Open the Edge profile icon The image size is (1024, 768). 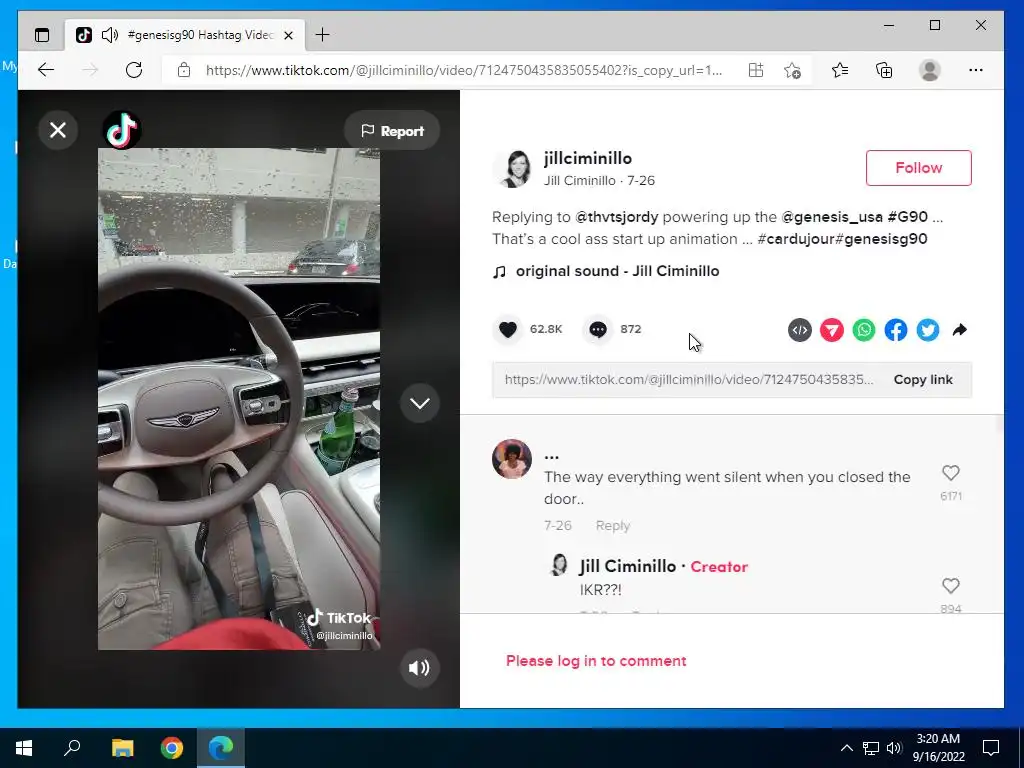point(929,70)
